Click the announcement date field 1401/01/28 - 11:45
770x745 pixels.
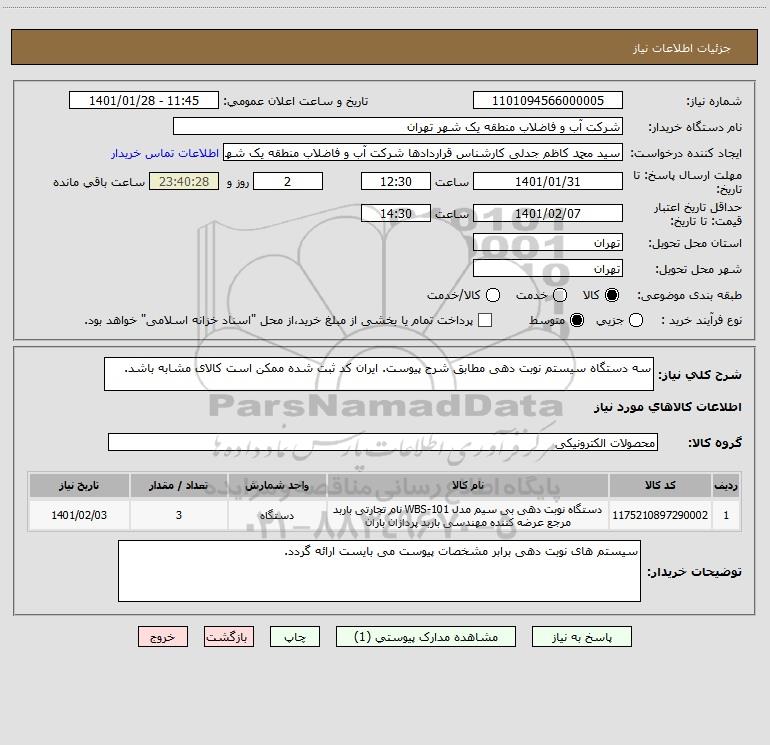click(x=144, y=101)
